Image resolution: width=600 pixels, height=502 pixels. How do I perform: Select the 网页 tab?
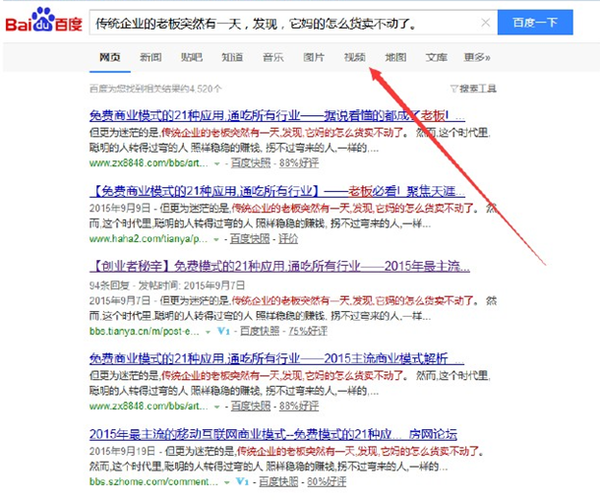pos(110,57)
